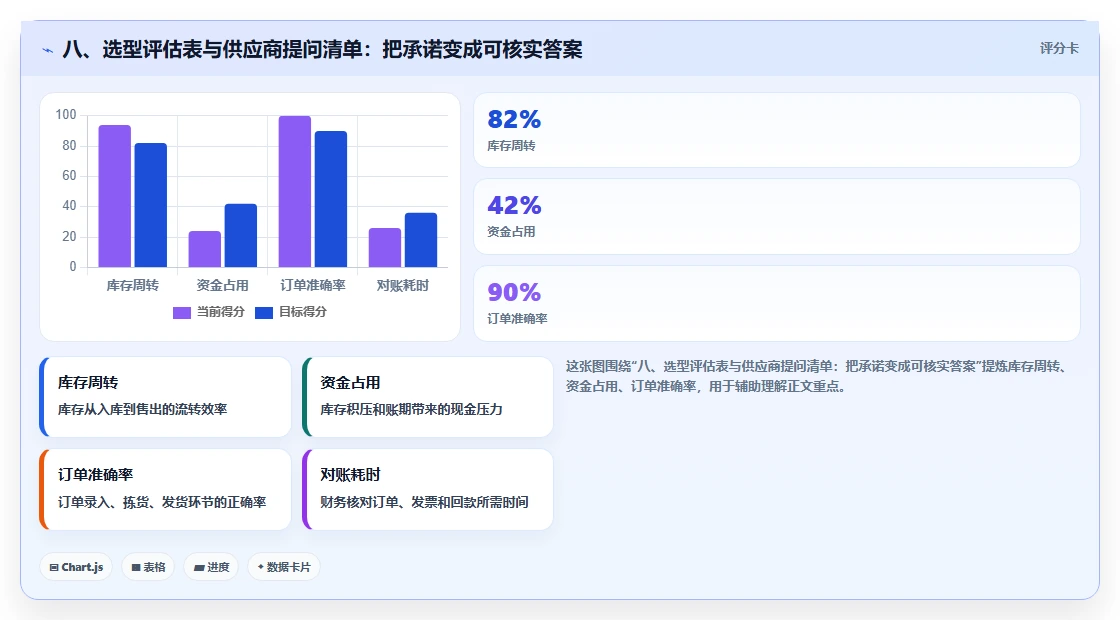Click text 库存从入库到售出的流转效率
1120x620 pixels.
click(143, 410)
